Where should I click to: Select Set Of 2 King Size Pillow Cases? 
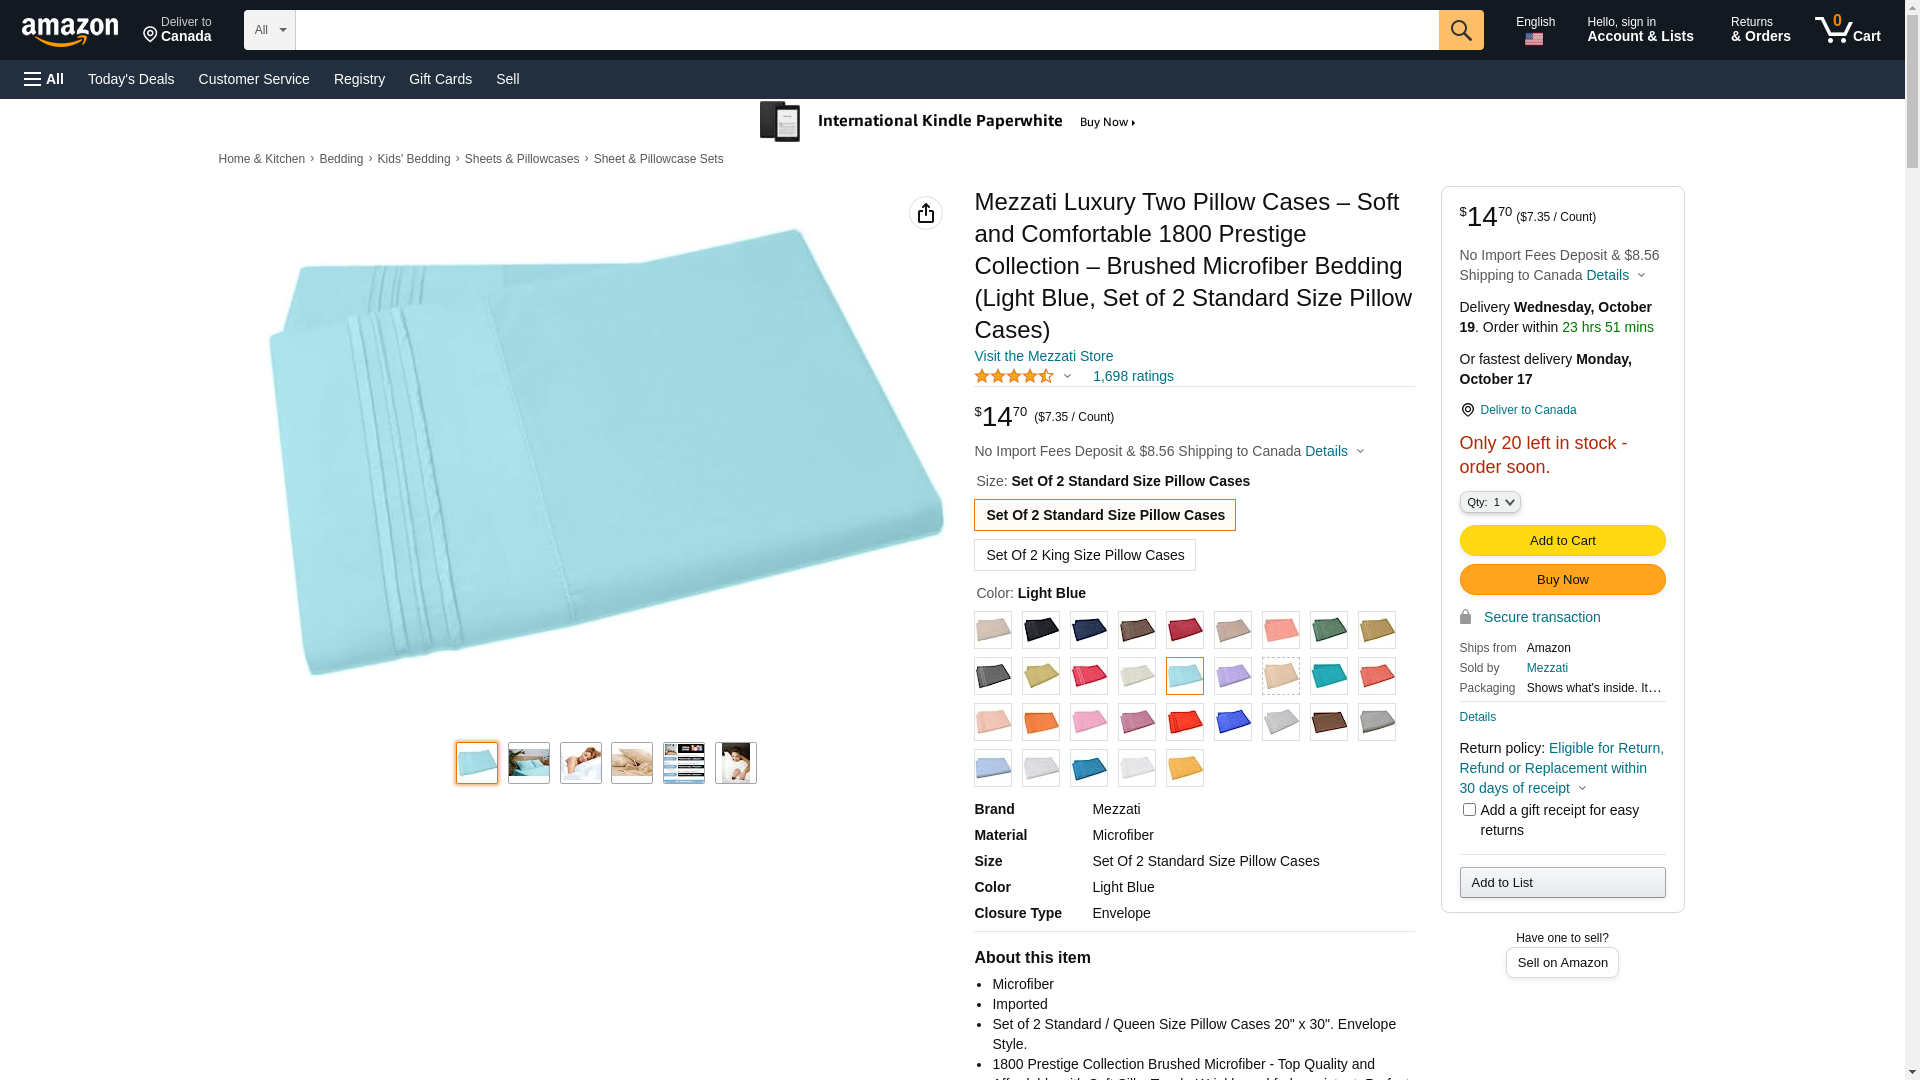(1085, 555)
